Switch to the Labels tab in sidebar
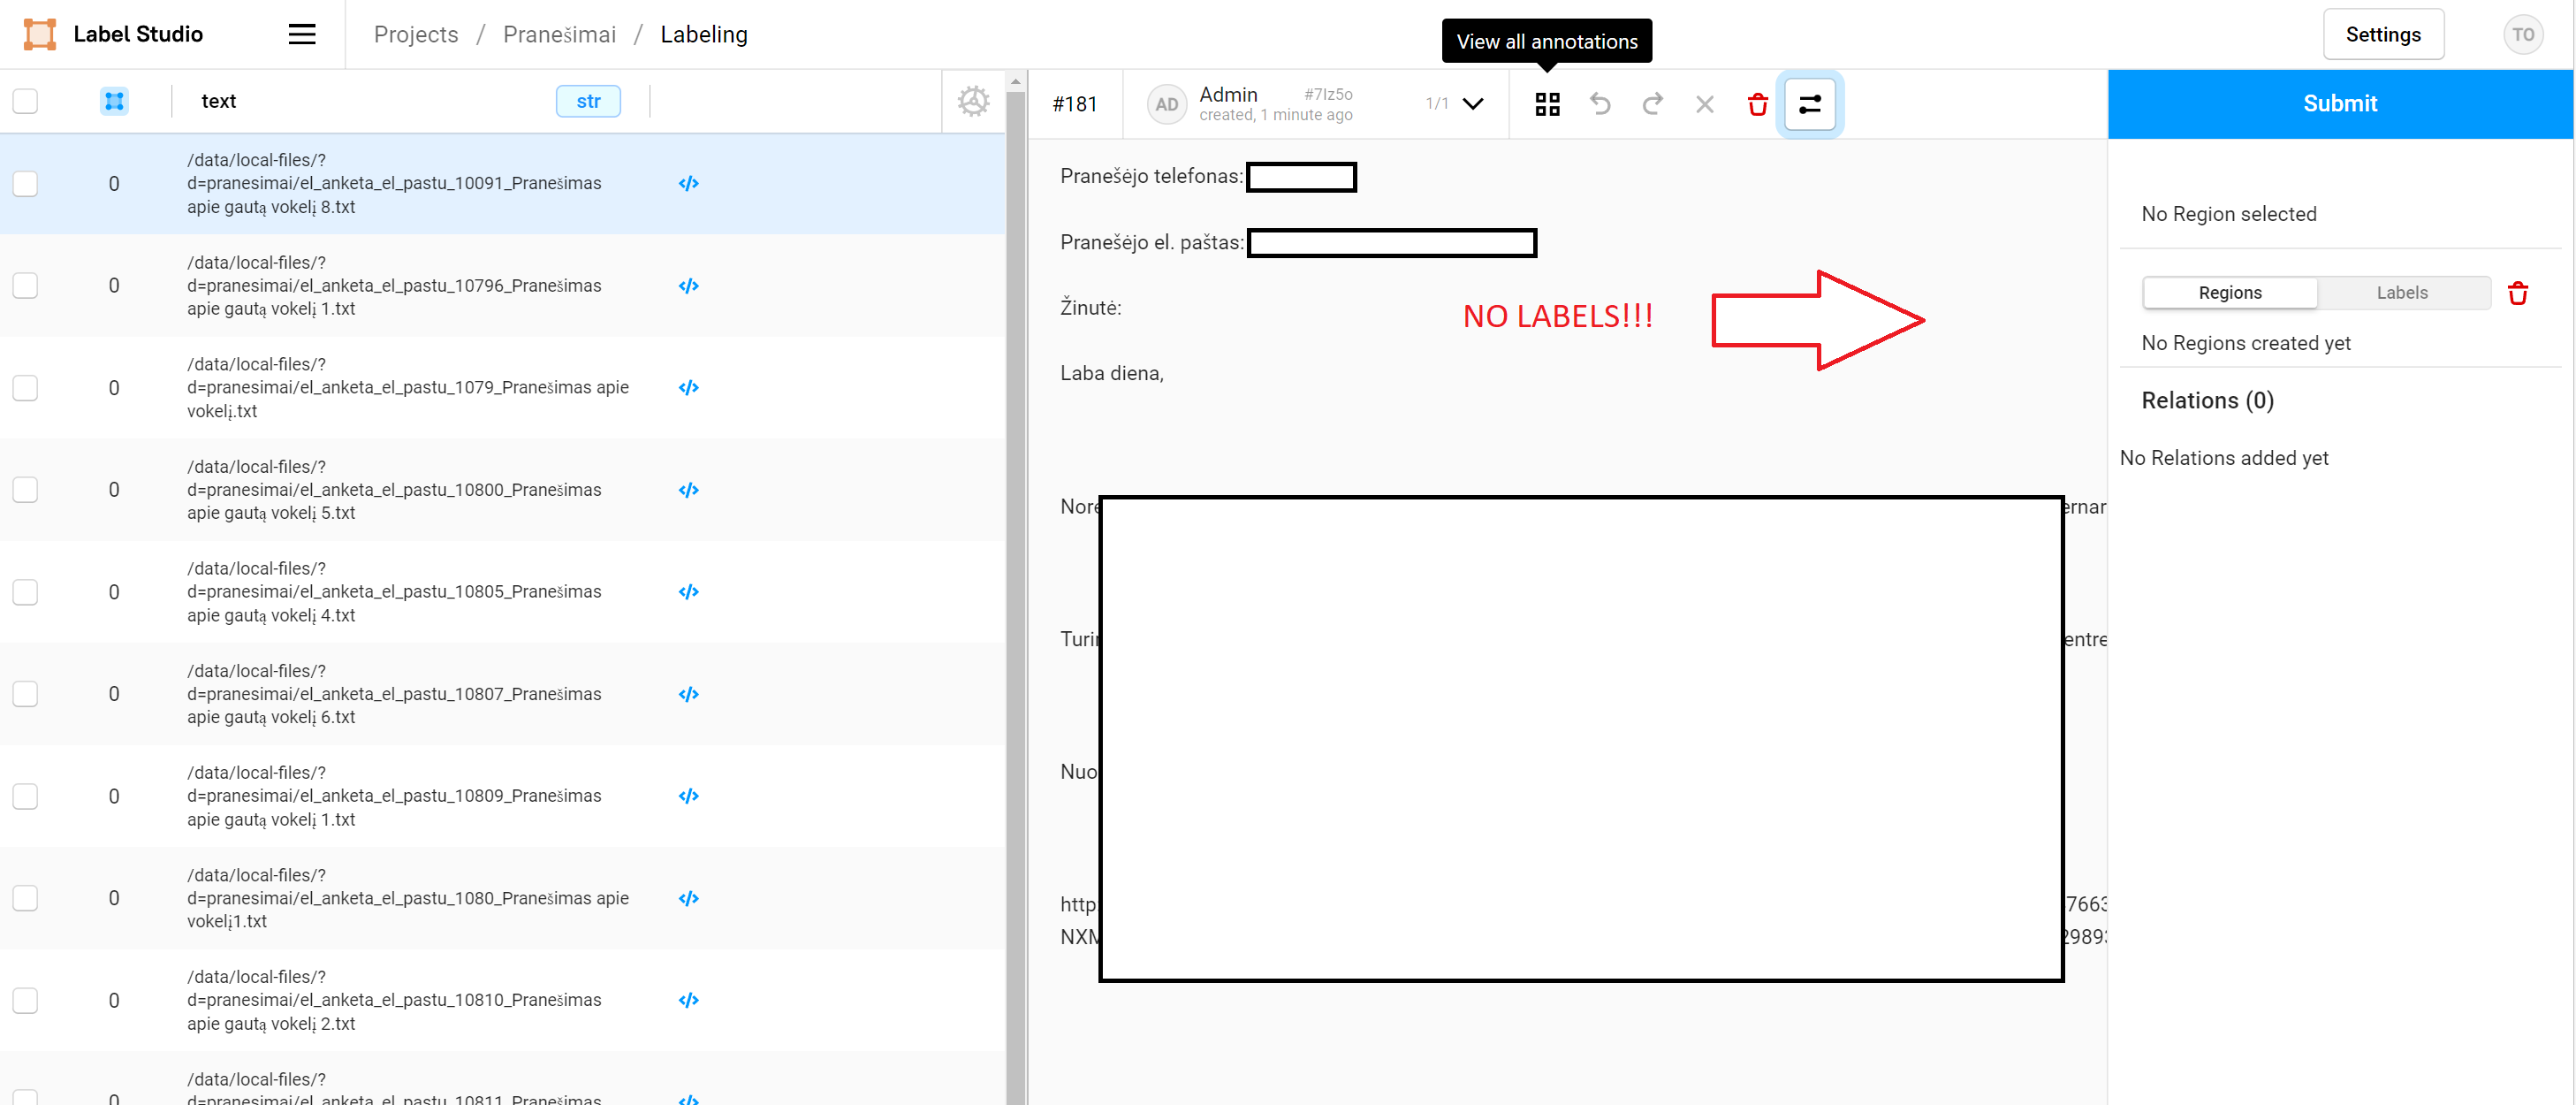The width and height of the screenshot is (2576, 1105). coord(2403,292)
